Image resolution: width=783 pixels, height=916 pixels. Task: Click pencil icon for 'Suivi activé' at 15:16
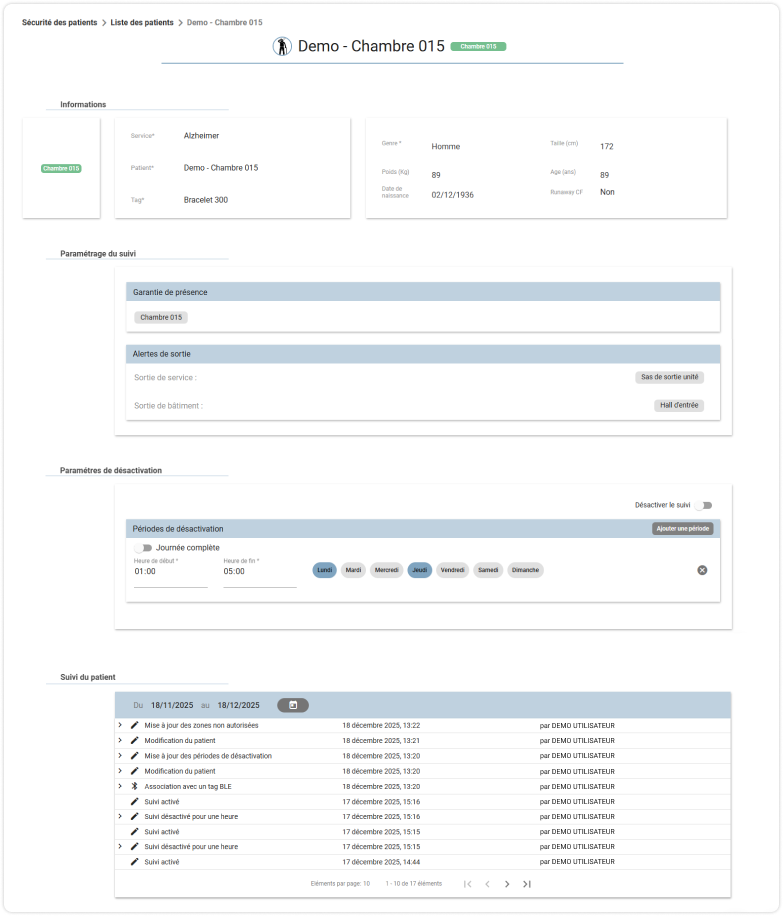tap(134, 802)
